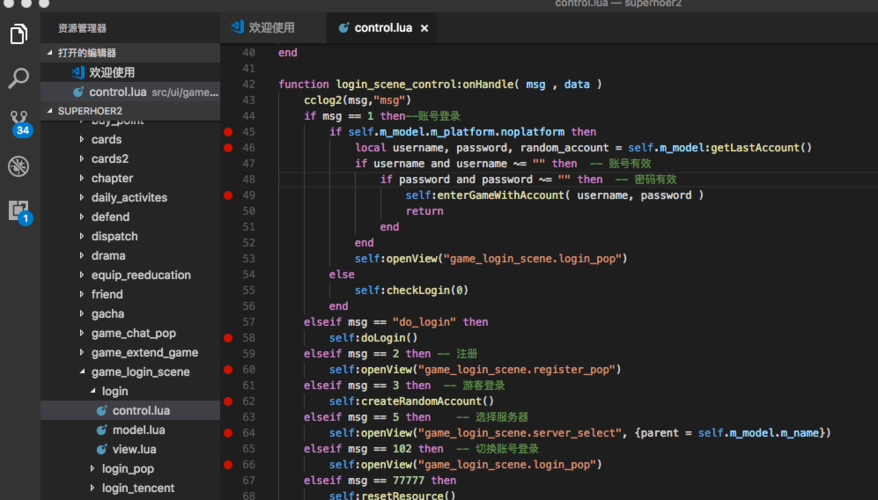Screen dimensions: 878x500
Task: Expand the cards folder
Action: (x=130, y=139)
